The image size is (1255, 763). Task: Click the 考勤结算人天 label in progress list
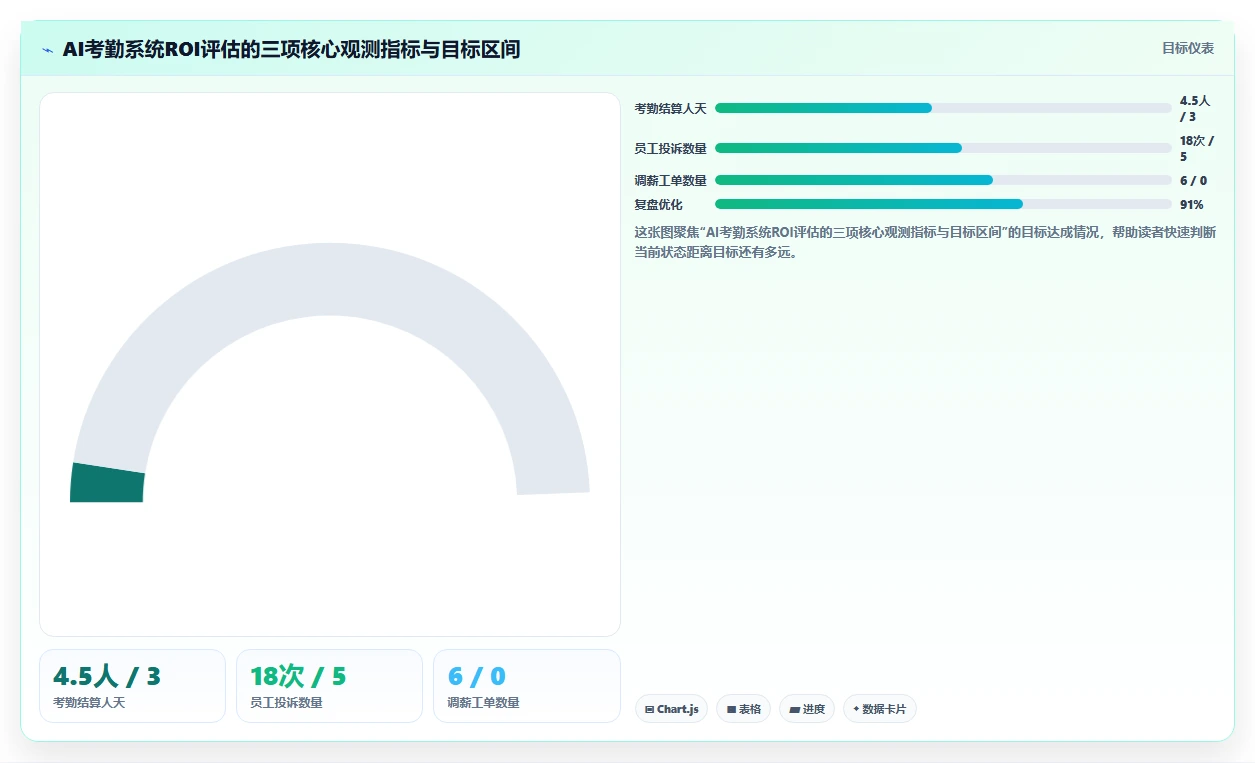(670, 108)
